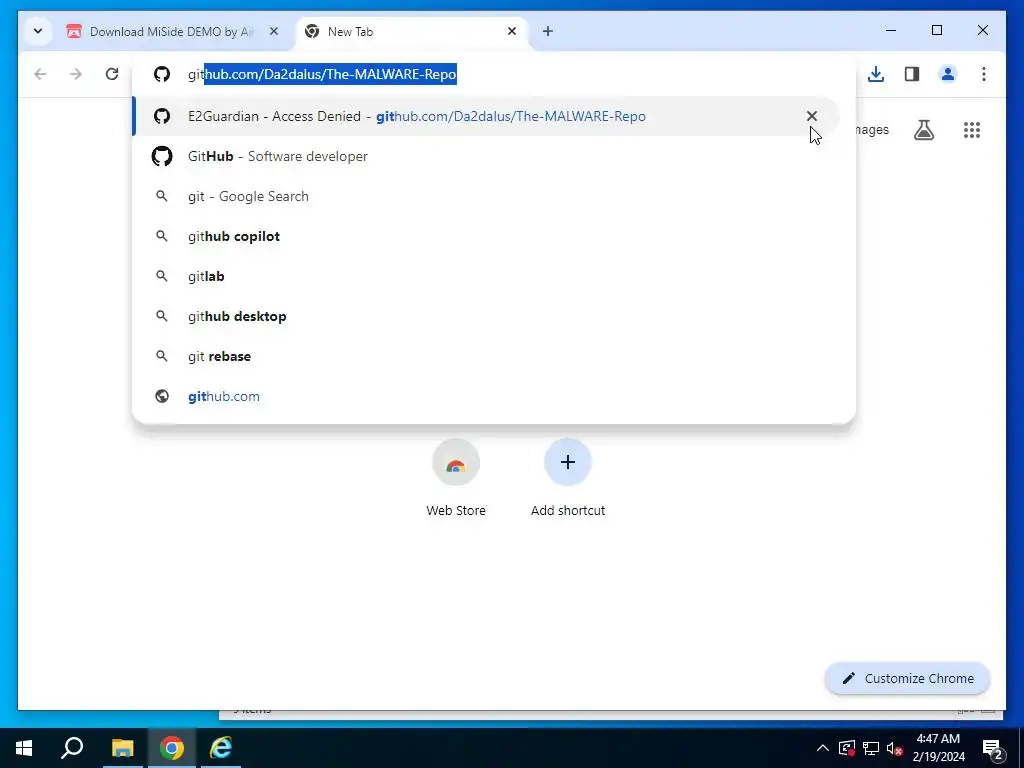Open github.com URL suggestion

(x=487, y=396)
